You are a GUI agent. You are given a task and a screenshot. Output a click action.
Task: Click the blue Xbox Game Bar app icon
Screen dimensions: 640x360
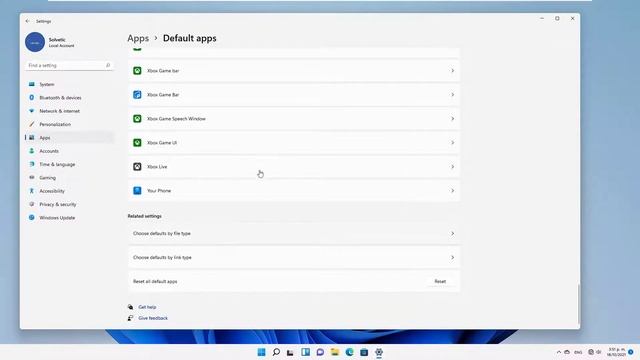(x=137, y=95)
